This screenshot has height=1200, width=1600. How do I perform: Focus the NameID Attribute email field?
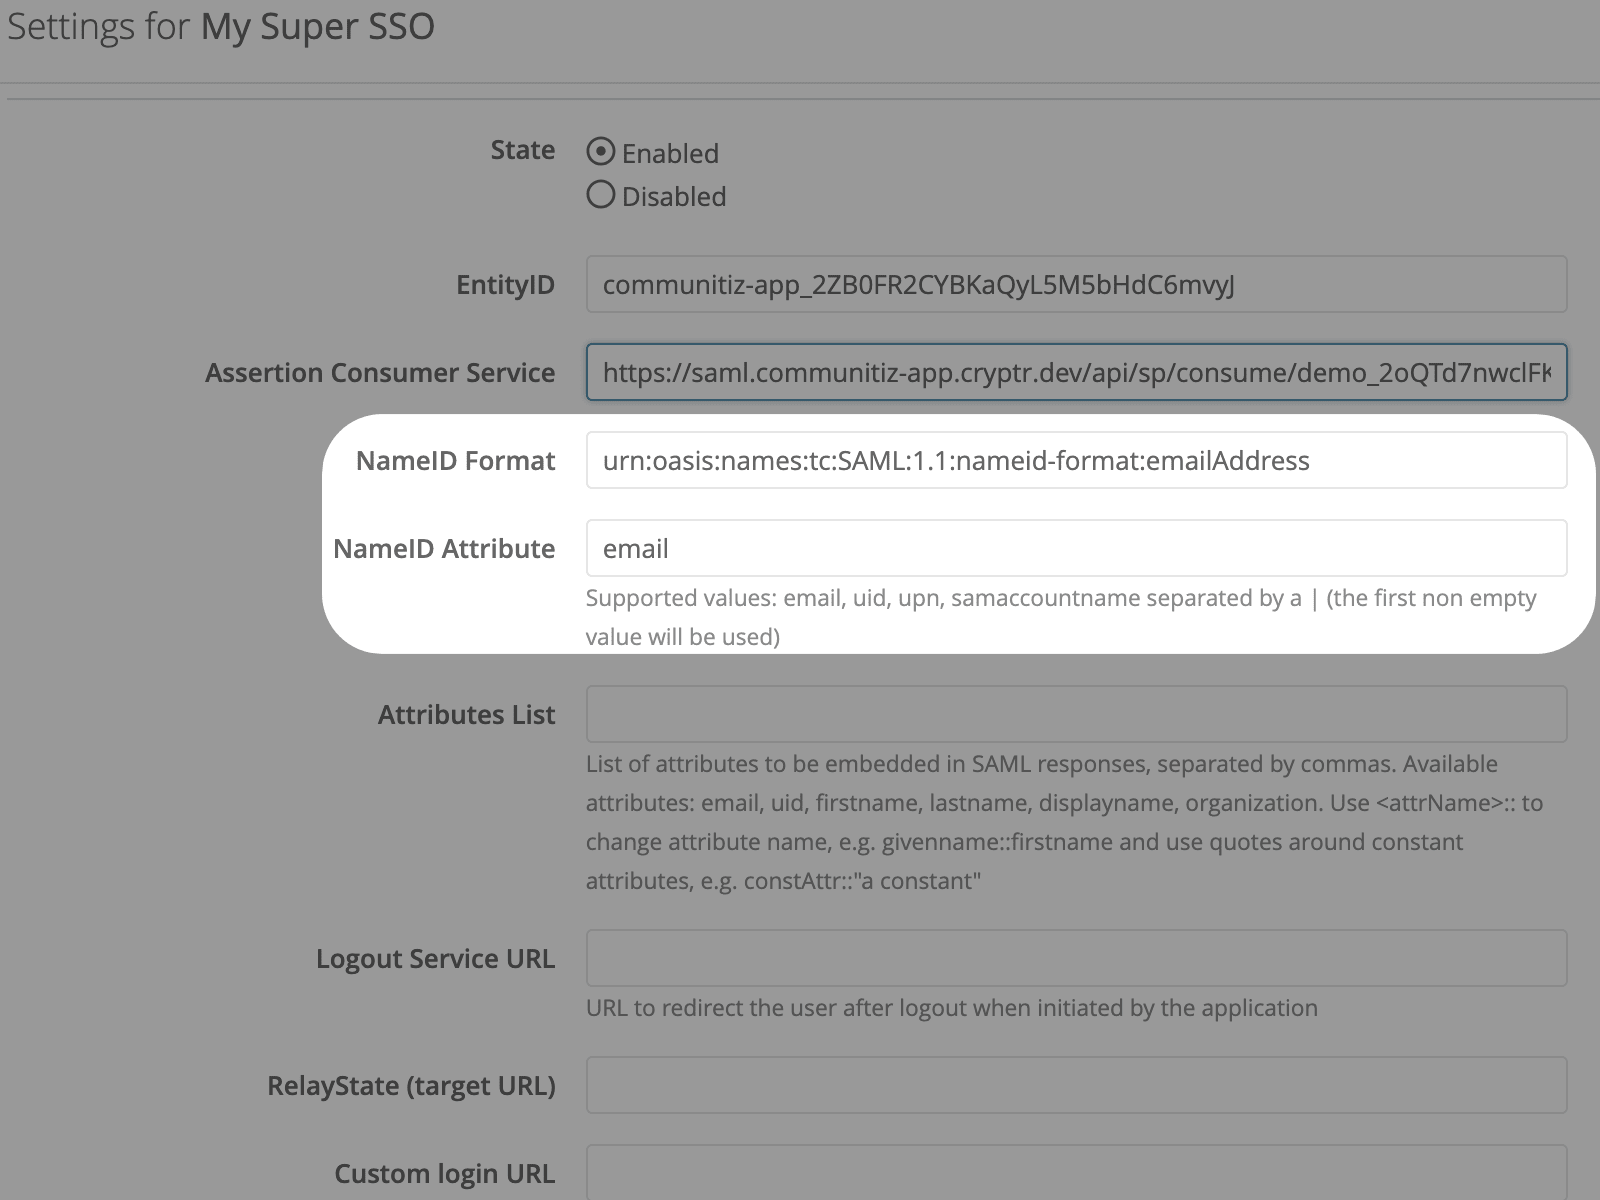pos(1076,548)
